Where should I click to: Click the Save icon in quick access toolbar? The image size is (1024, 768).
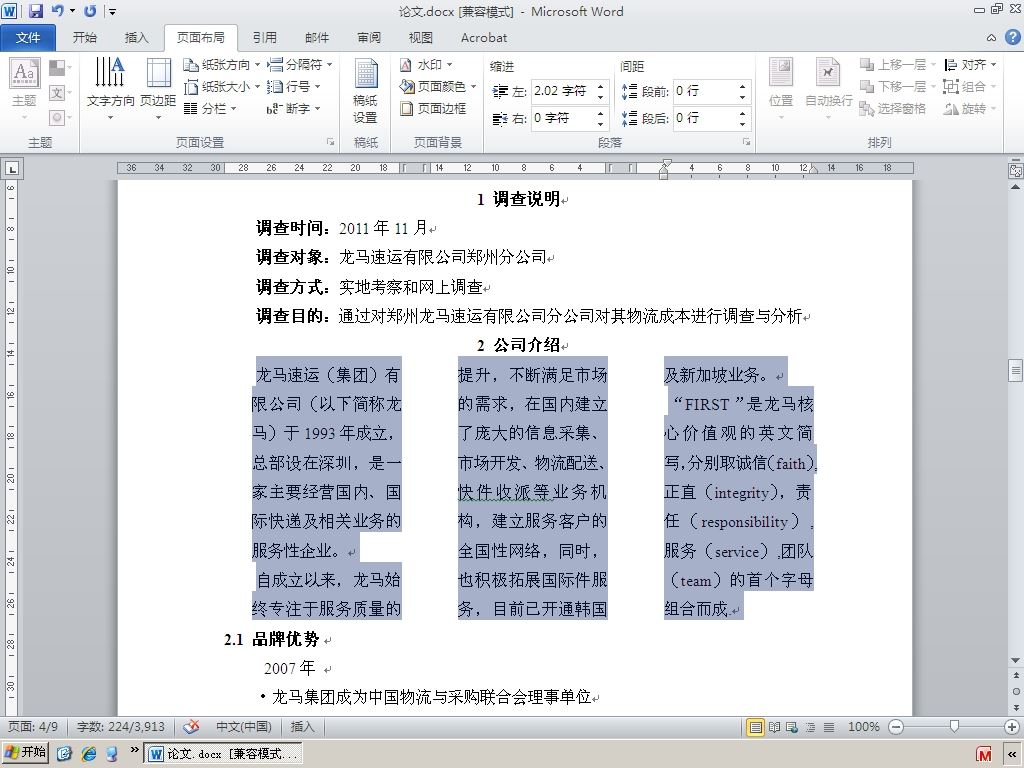point(35,10)
